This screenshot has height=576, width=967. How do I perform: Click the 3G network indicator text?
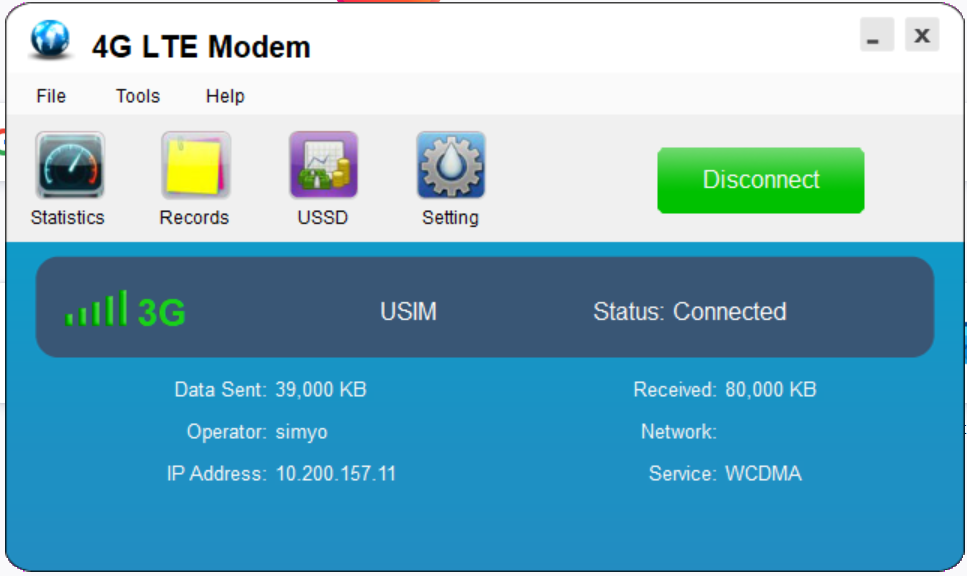pyautogui.click(x=162, y=312)
